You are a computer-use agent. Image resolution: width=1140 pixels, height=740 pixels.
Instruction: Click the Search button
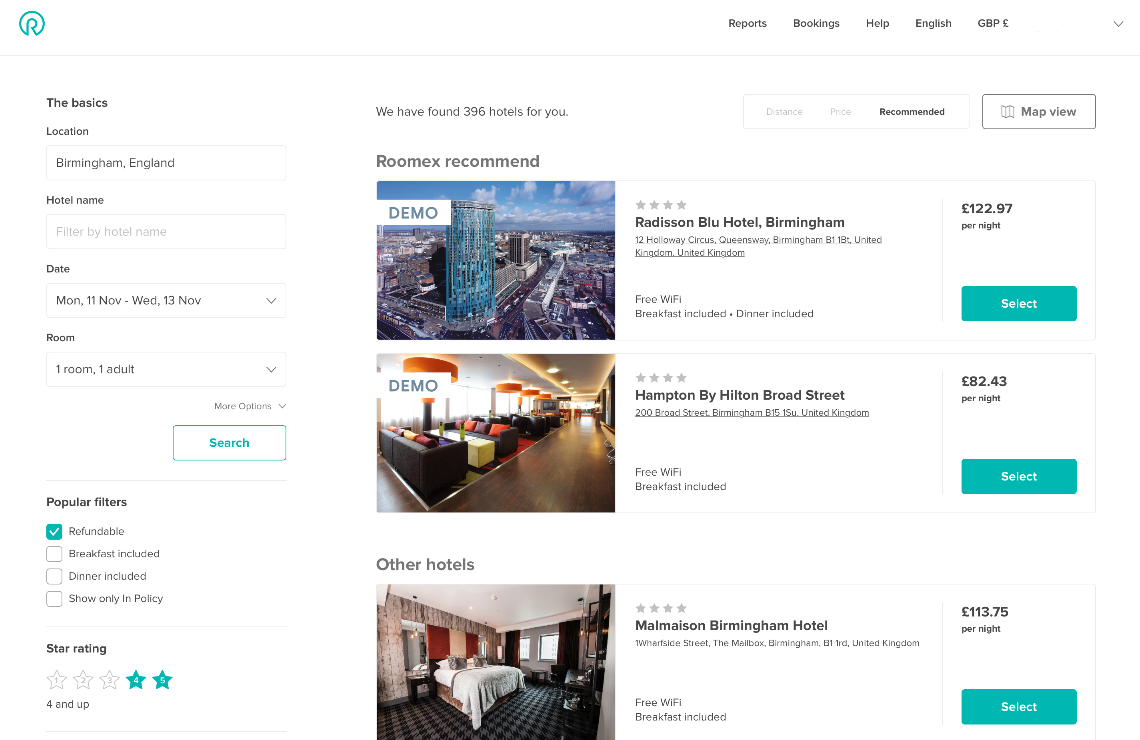point(229,443)
